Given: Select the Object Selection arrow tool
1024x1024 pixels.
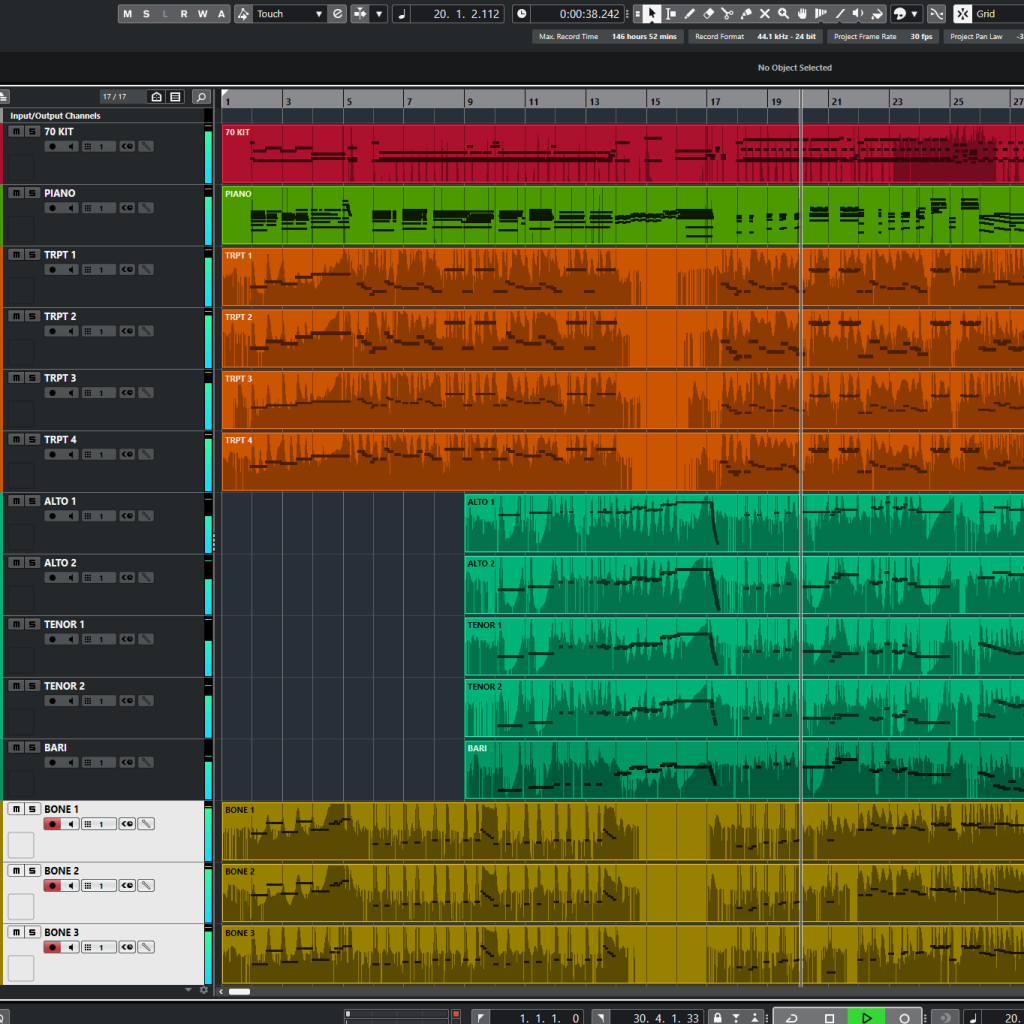Looking at the screenshot, I should click(653, 13).
